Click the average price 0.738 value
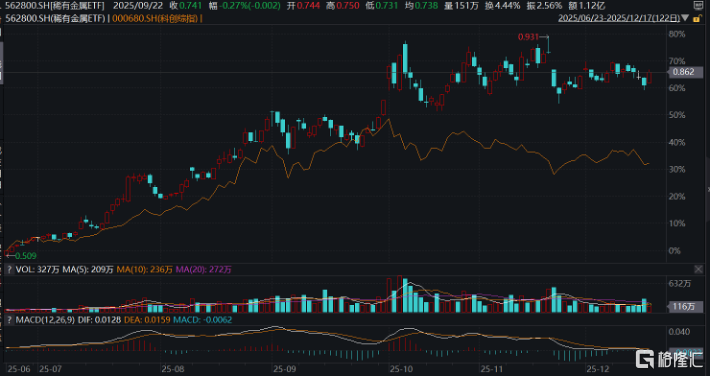This screenshot has width=710, height=376. (427, 6)
